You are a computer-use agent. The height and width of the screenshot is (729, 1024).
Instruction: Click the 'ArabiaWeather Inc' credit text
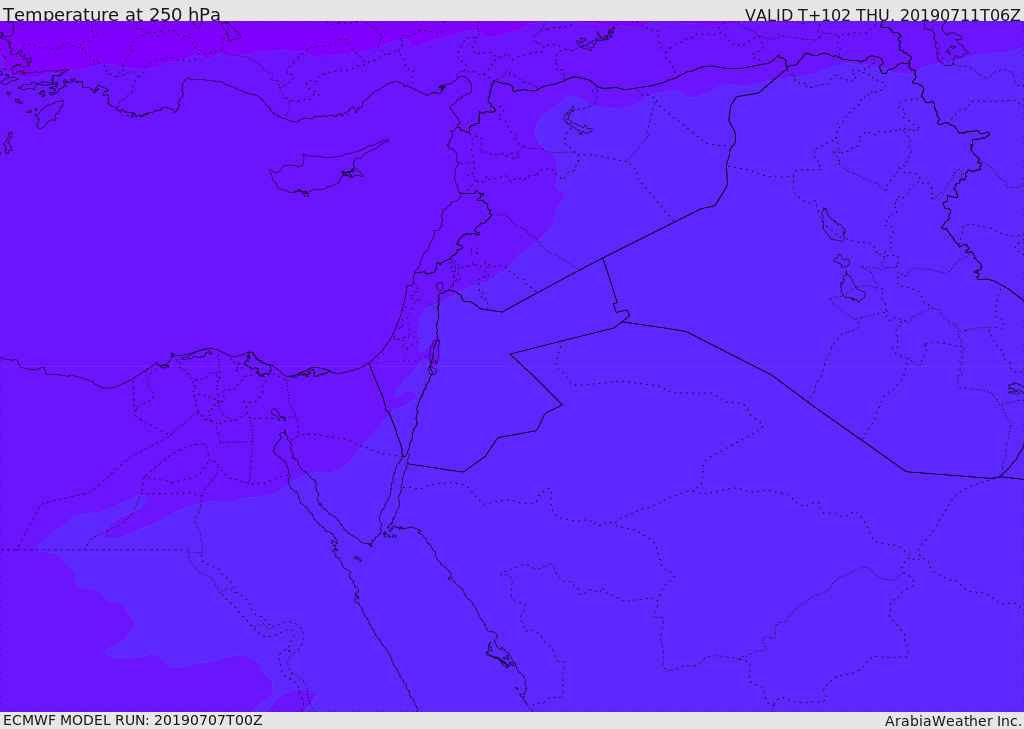click(953, 721)
